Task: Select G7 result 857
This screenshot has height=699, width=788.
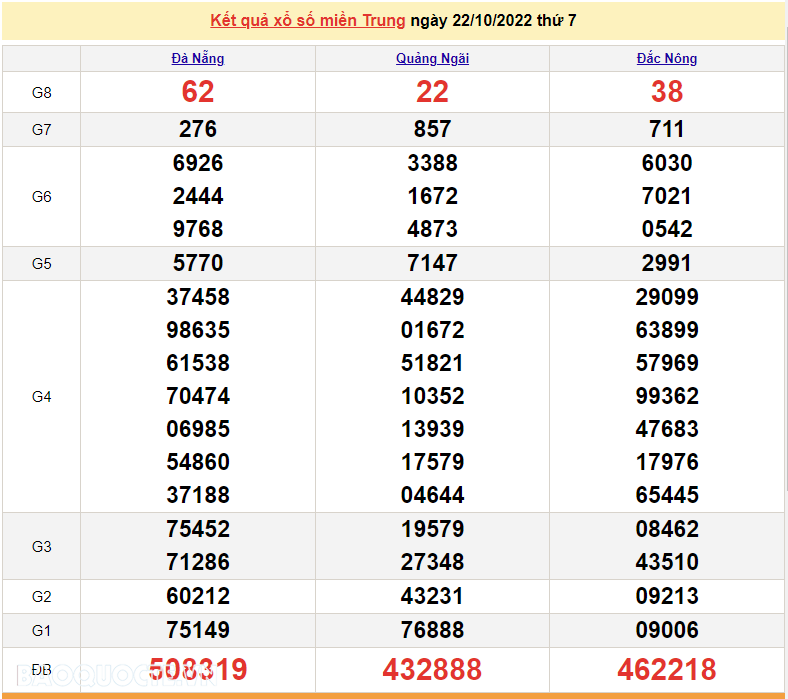Action: (432, 129)
